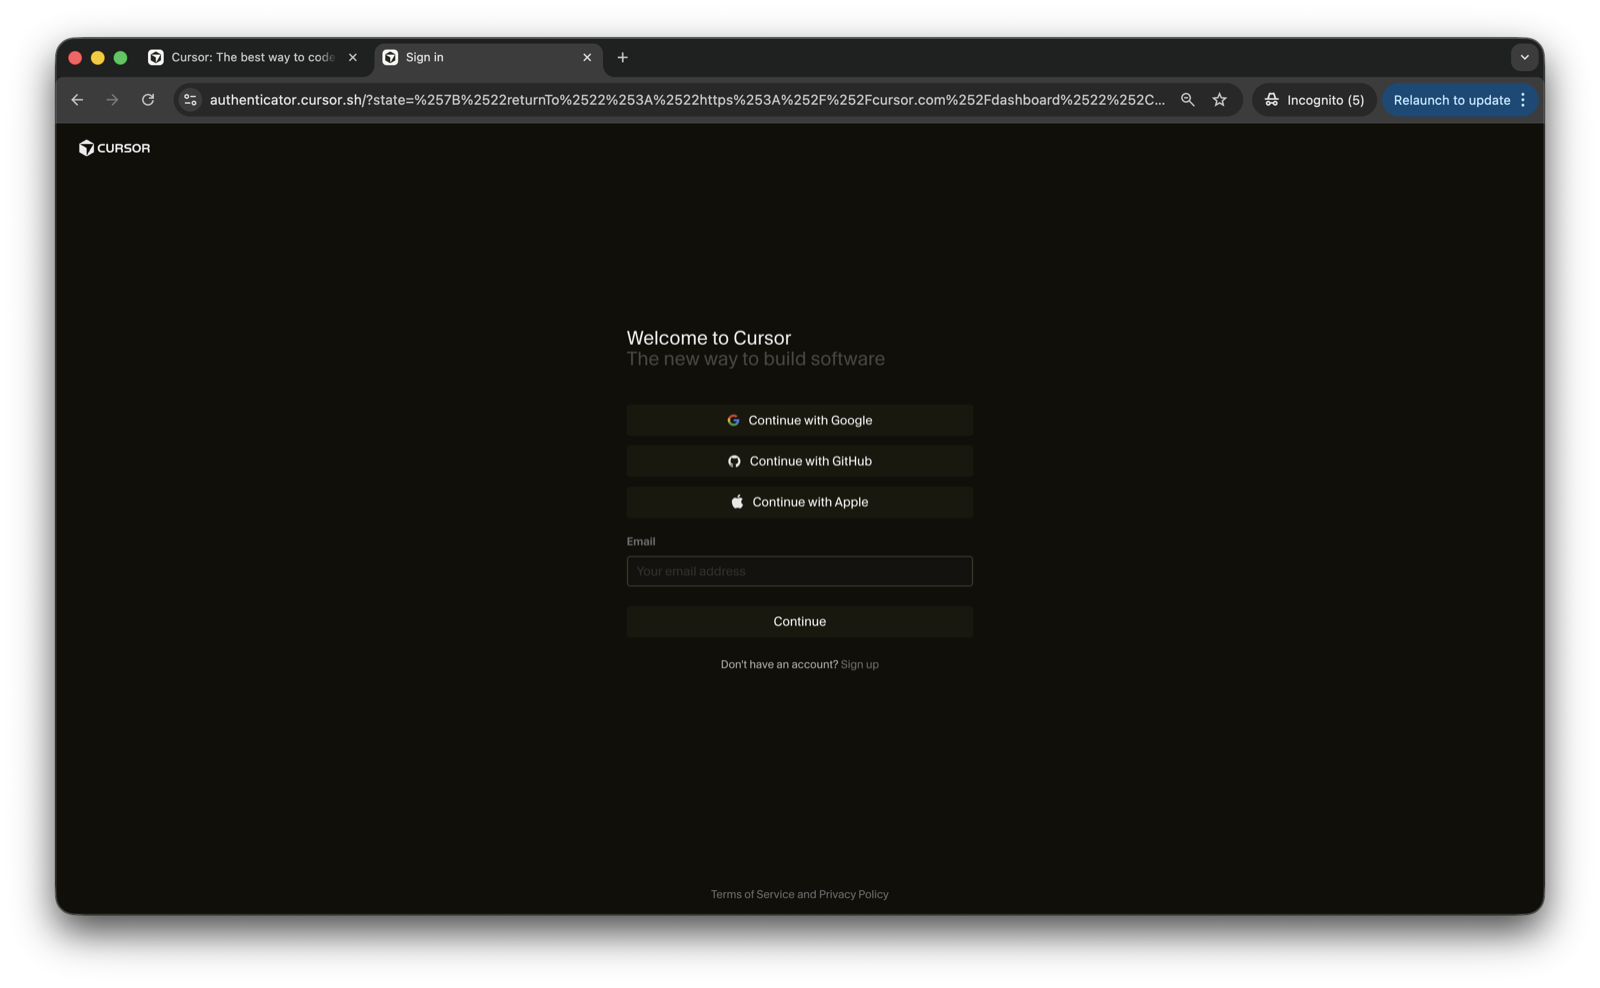The width and height of the screenshot is (1600, 988).
Task: Expand the tab search dropdown arrow
Action: click(1524, 57)
